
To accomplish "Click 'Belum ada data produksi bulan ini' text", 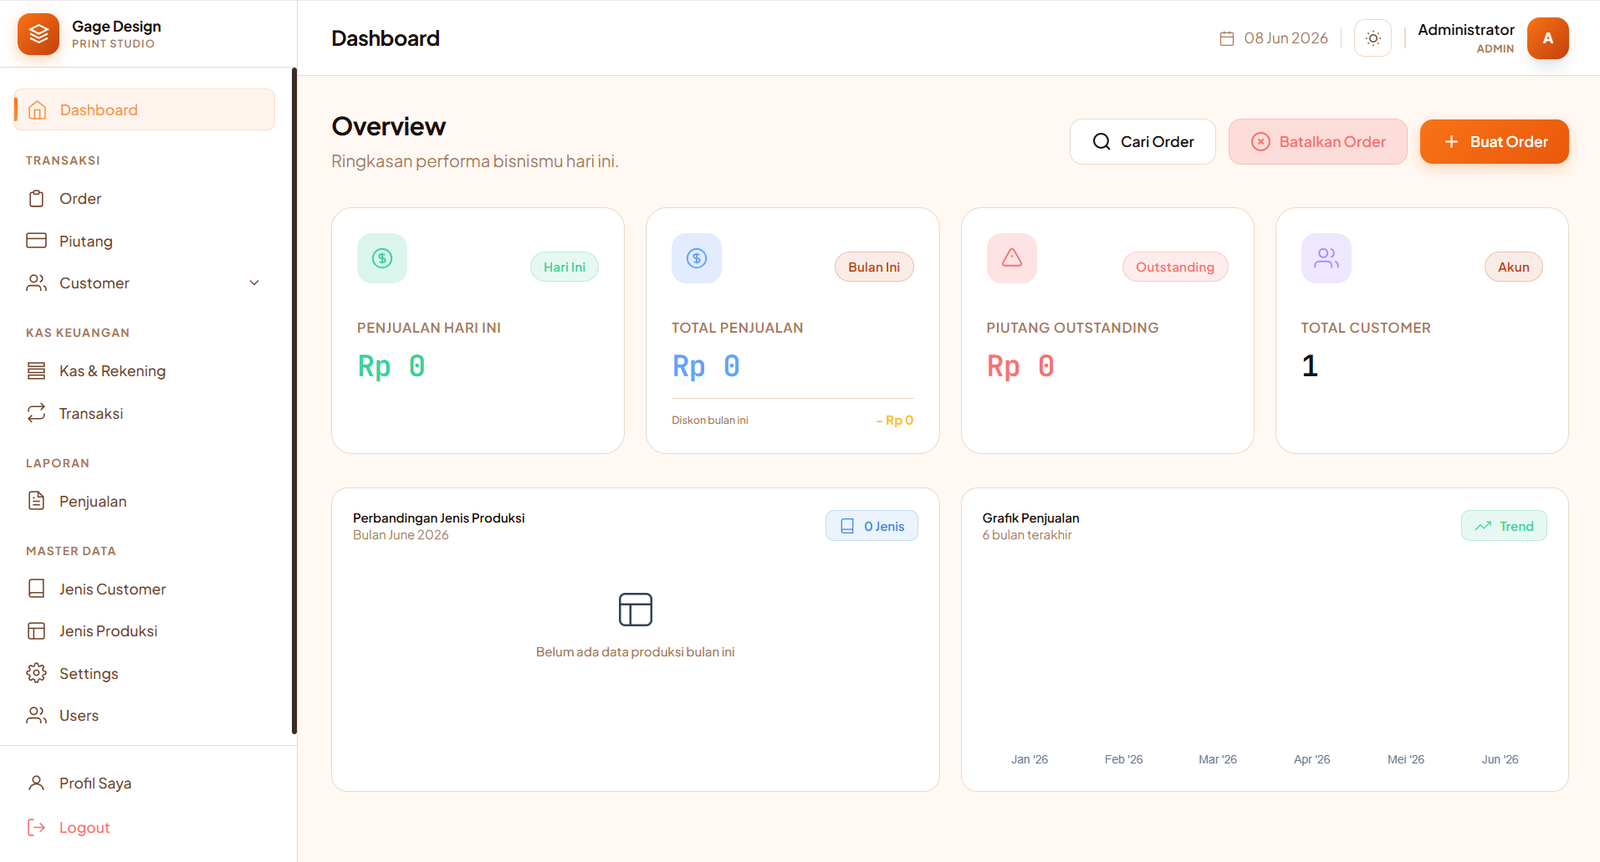I will [x=635, y=652].
